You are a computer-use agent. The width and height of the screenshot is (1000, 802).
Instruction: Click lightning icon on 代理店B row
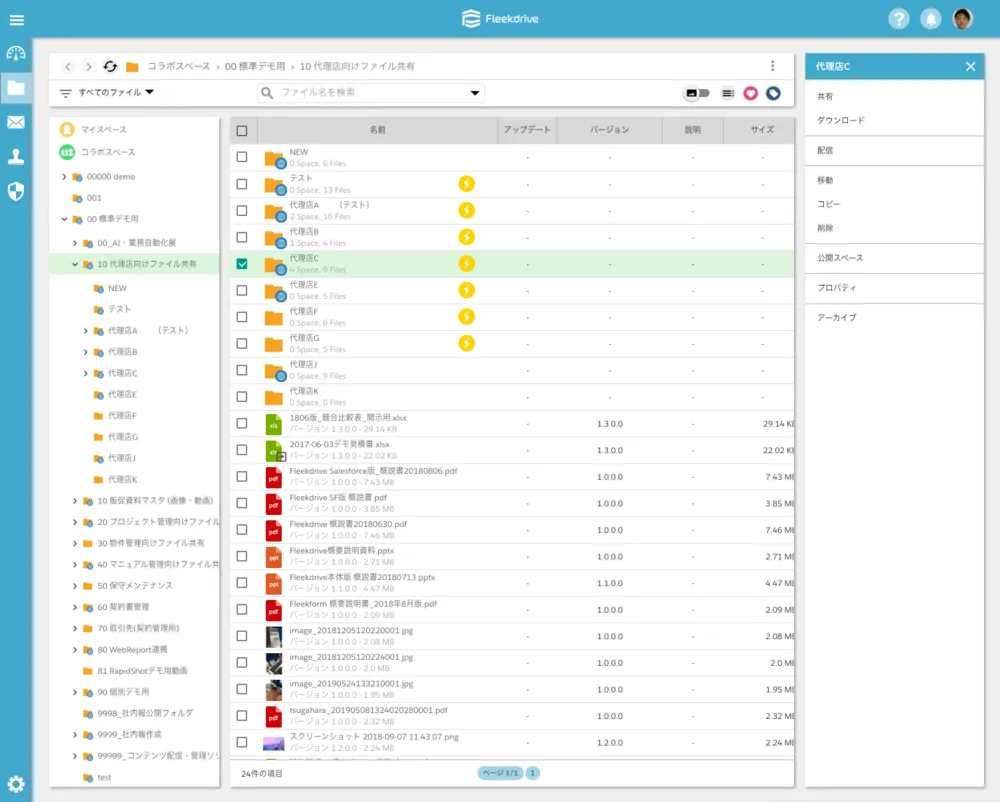coord(466,237)
